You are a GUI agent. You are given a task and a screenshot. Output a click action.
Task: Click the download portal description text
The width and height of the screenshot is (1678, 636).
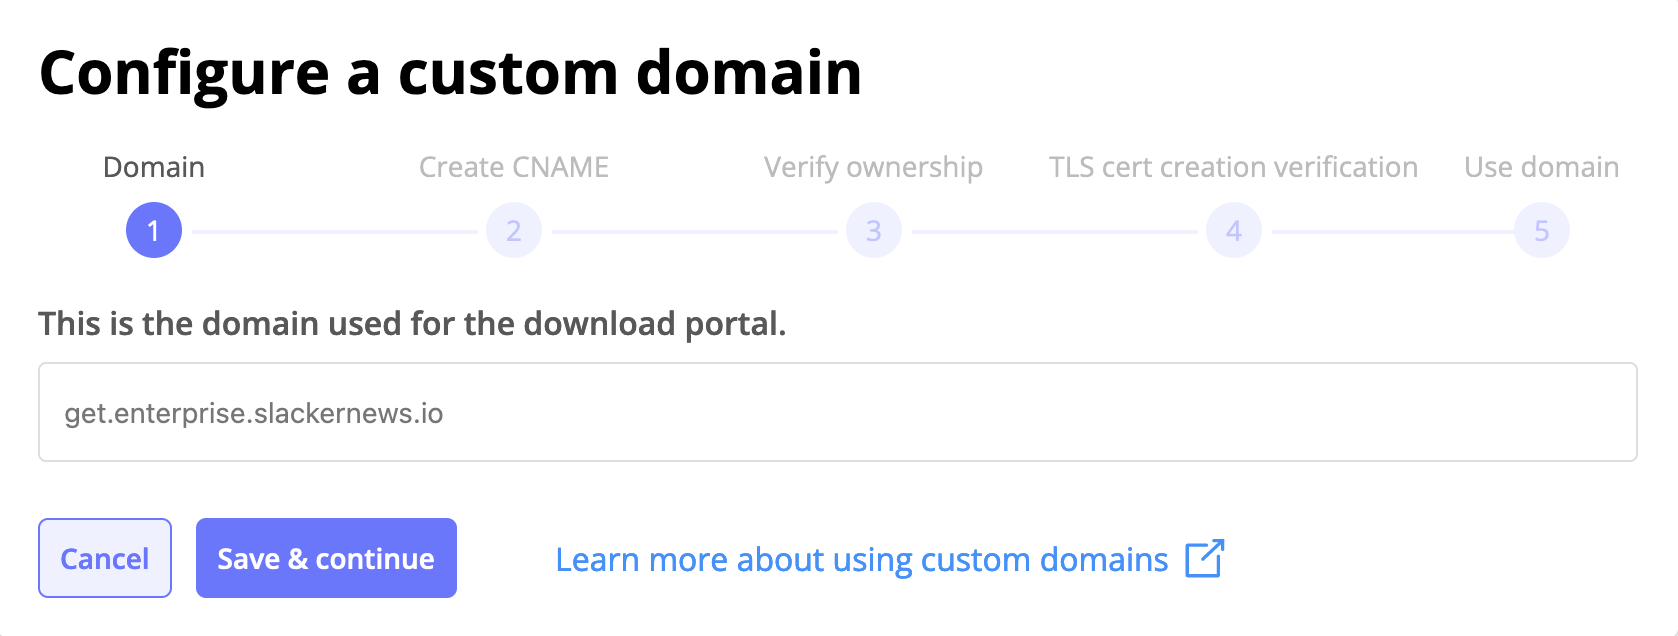tap(413, 323)
